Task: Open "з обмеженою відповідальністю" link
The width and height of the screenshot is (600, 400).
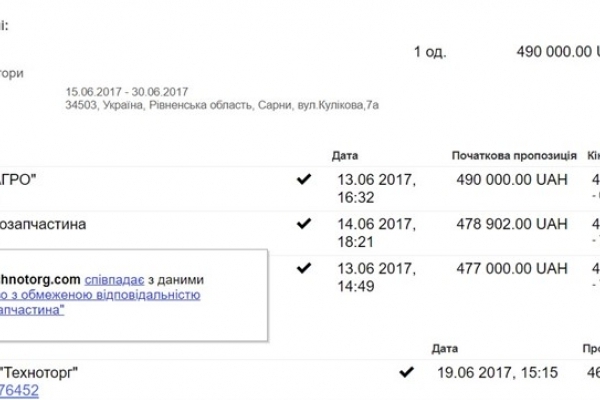Action: click(x=108, y=295)
